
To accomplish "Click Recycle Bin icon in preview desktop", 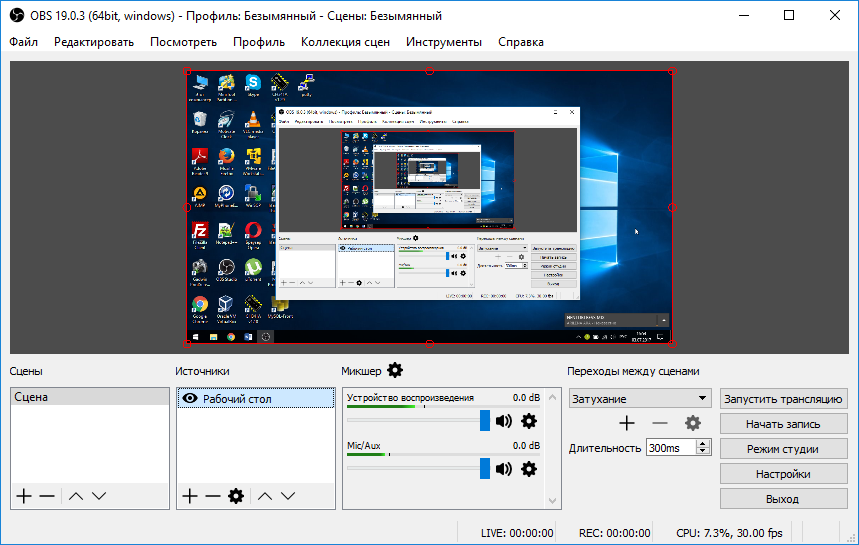I will 200,119.
